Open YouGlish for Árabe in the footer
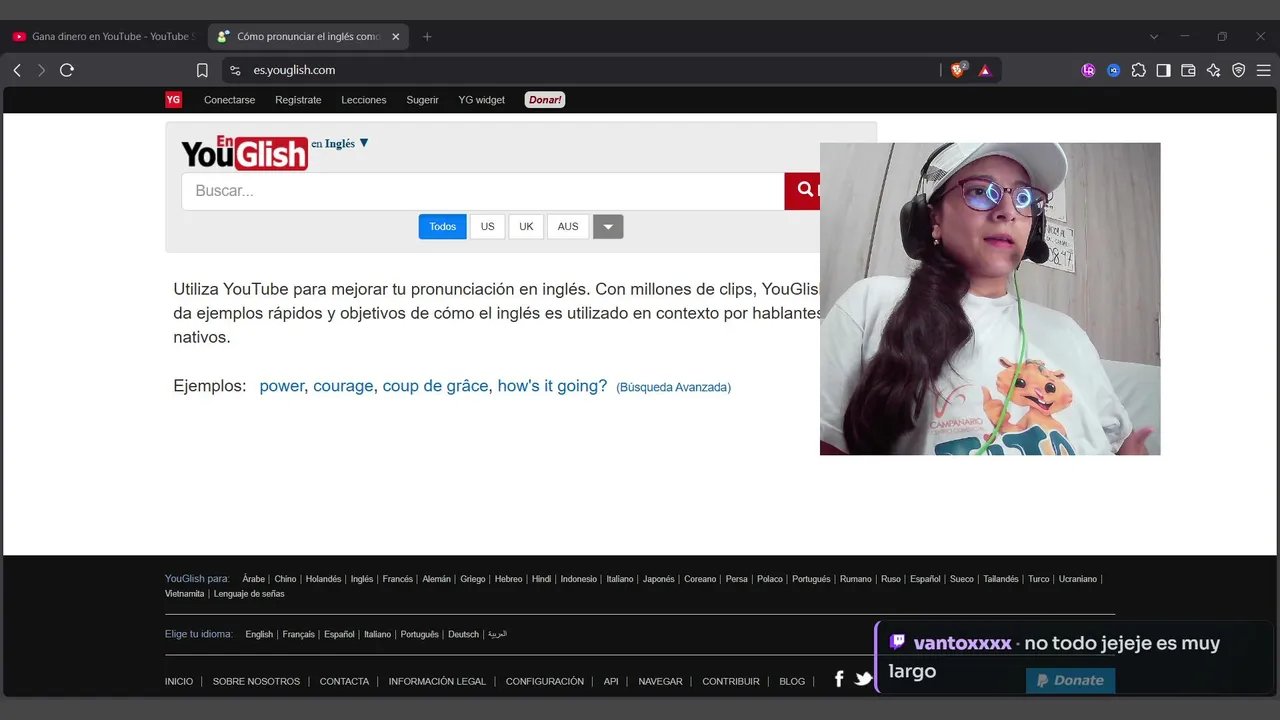Viewport: 1280px width, 720px height. pyautogui.click(x=254, y=579)
